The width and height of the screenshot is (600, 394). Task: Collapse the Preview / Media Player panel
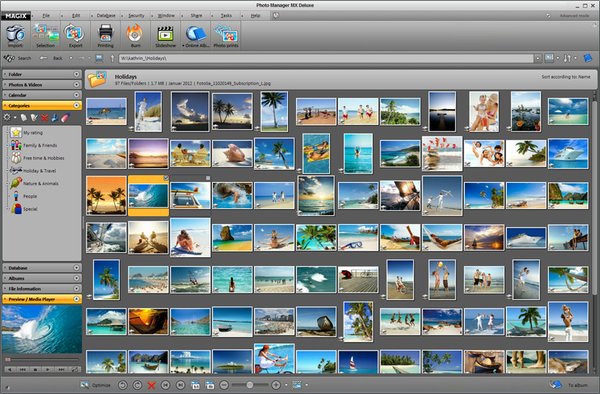tap(77, 299)
